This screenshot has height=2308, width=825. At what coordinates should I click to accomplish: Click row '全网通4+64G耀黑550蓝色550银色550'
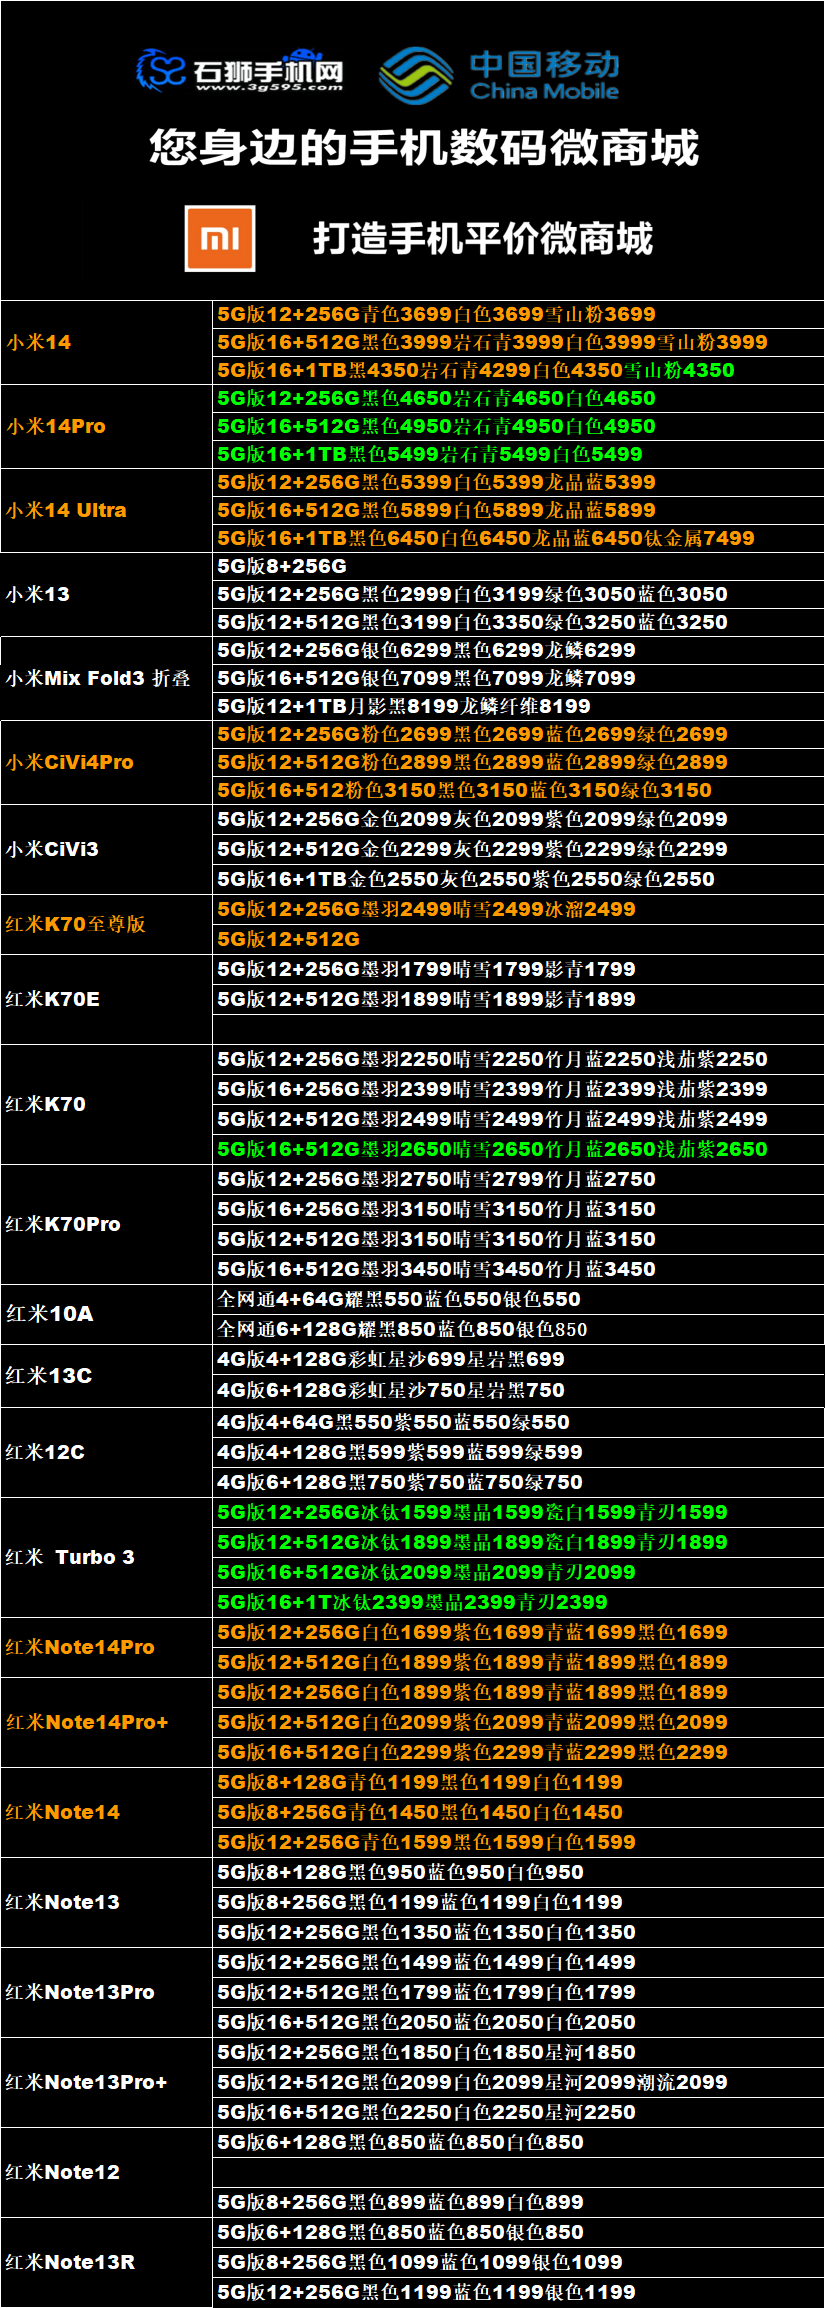tap(518, 1299)
